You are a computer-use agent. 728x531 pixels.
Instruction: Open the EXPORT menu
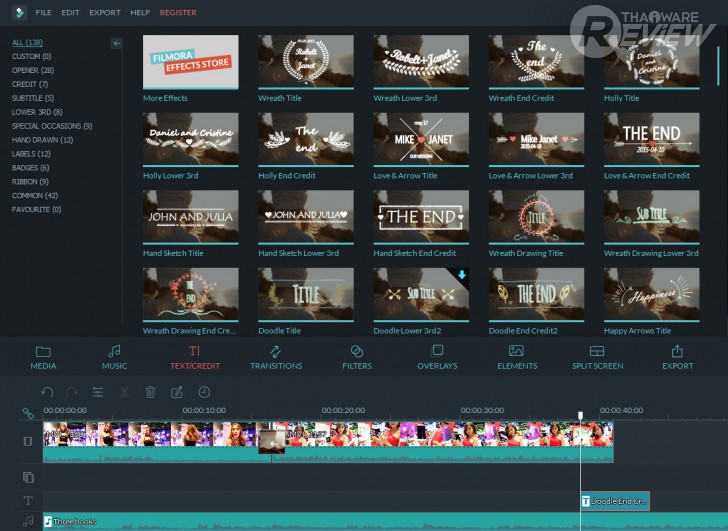(104, 13)
